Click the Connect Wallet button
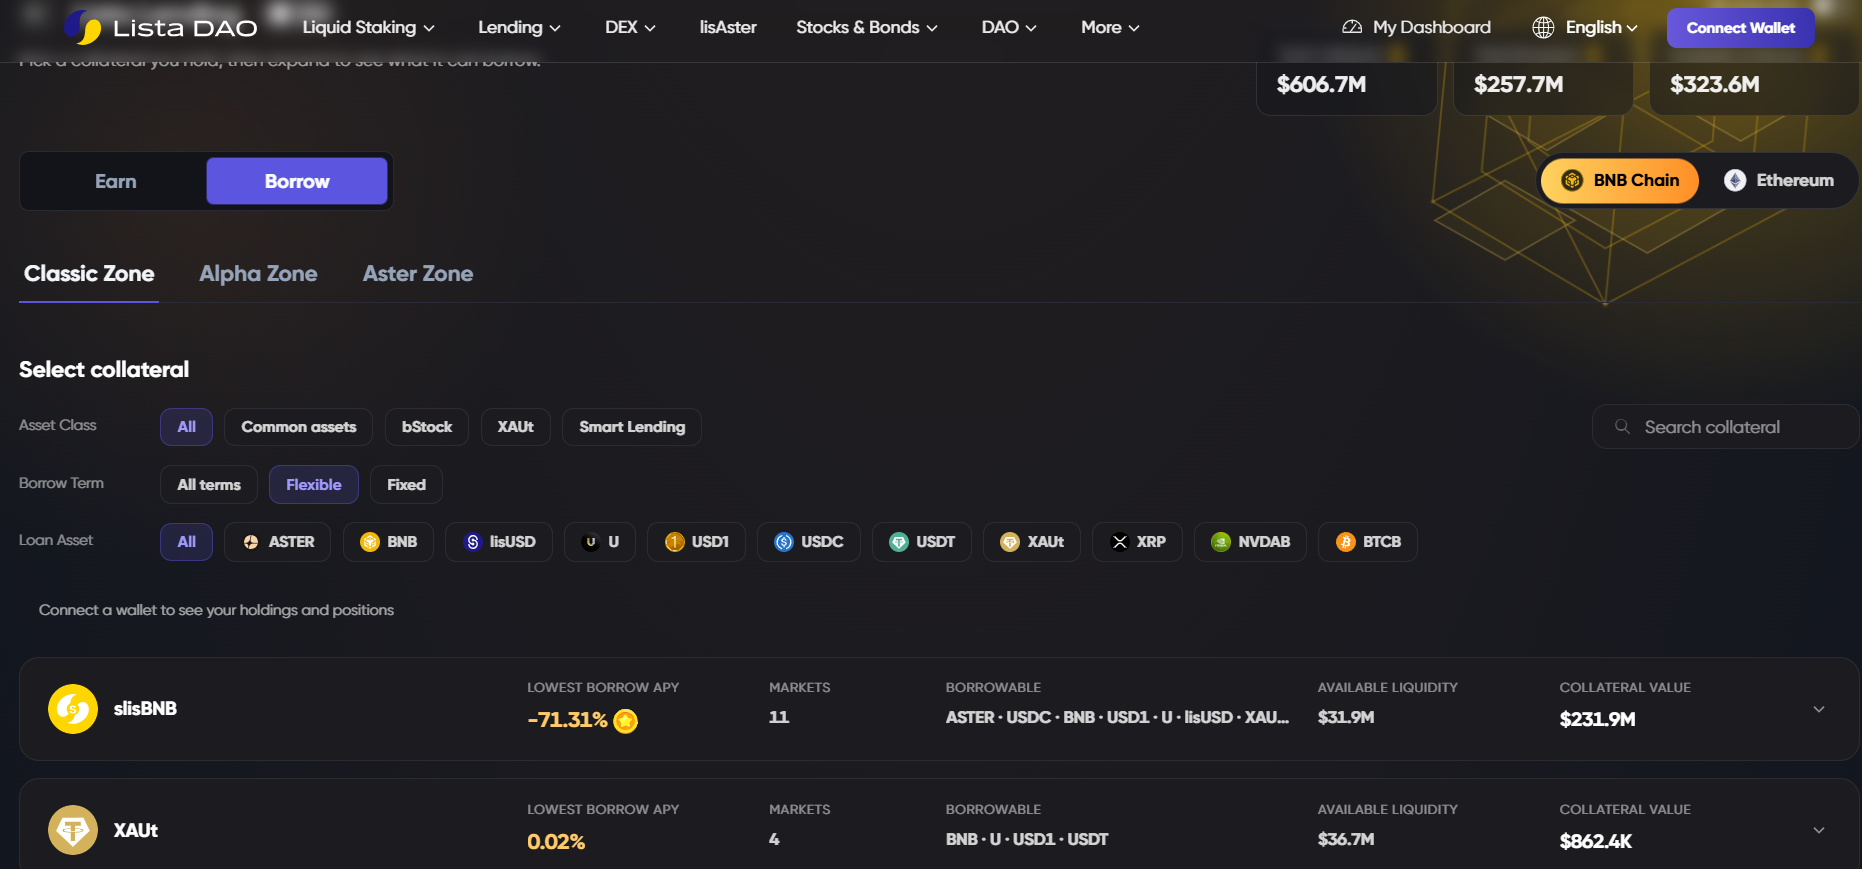Screen dimensions: 1862x869 pos(1741,28)
